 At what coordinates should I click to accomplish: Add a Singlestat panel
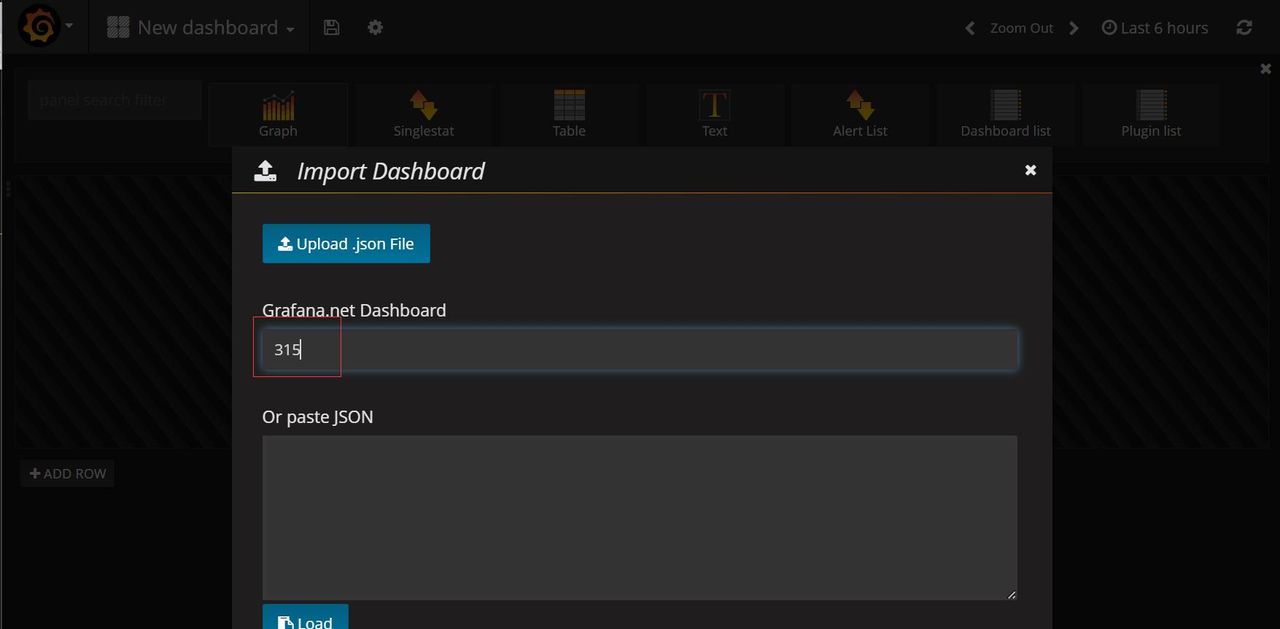pyautogui.click(x=423, y=114)
